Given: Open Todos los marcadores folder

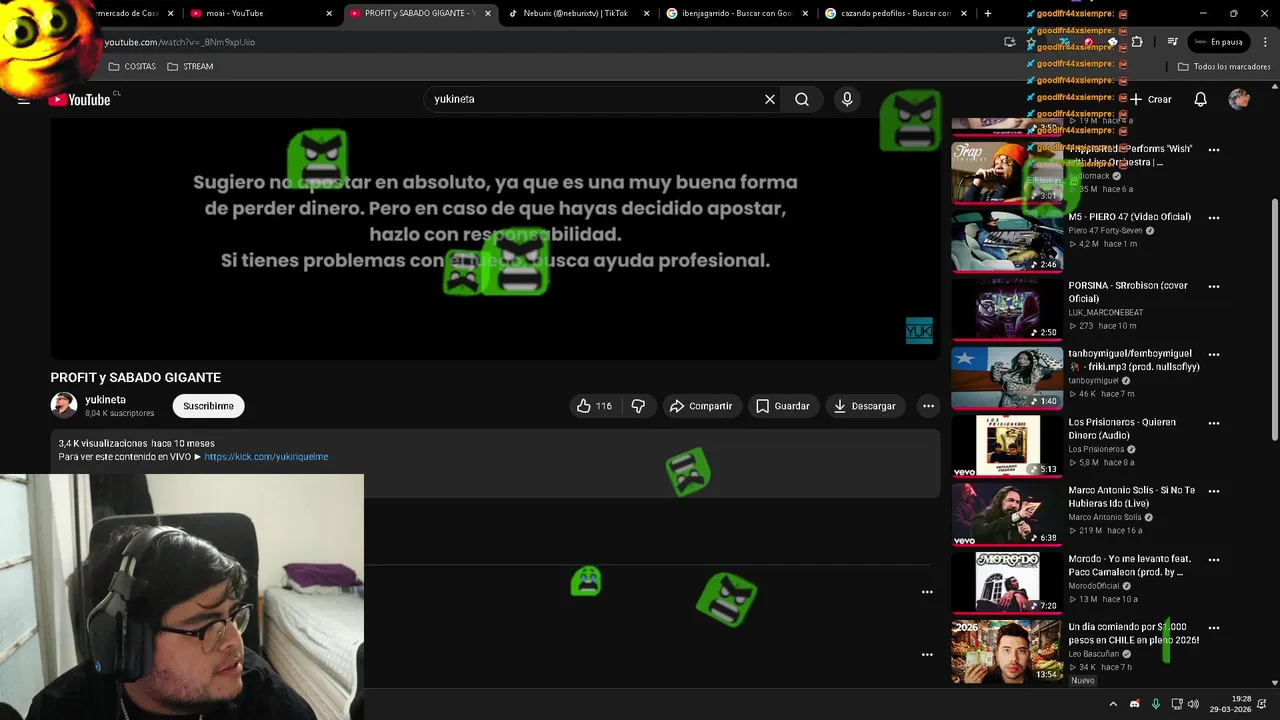Looking at the screenshot, I should (x=1224, y=66).
